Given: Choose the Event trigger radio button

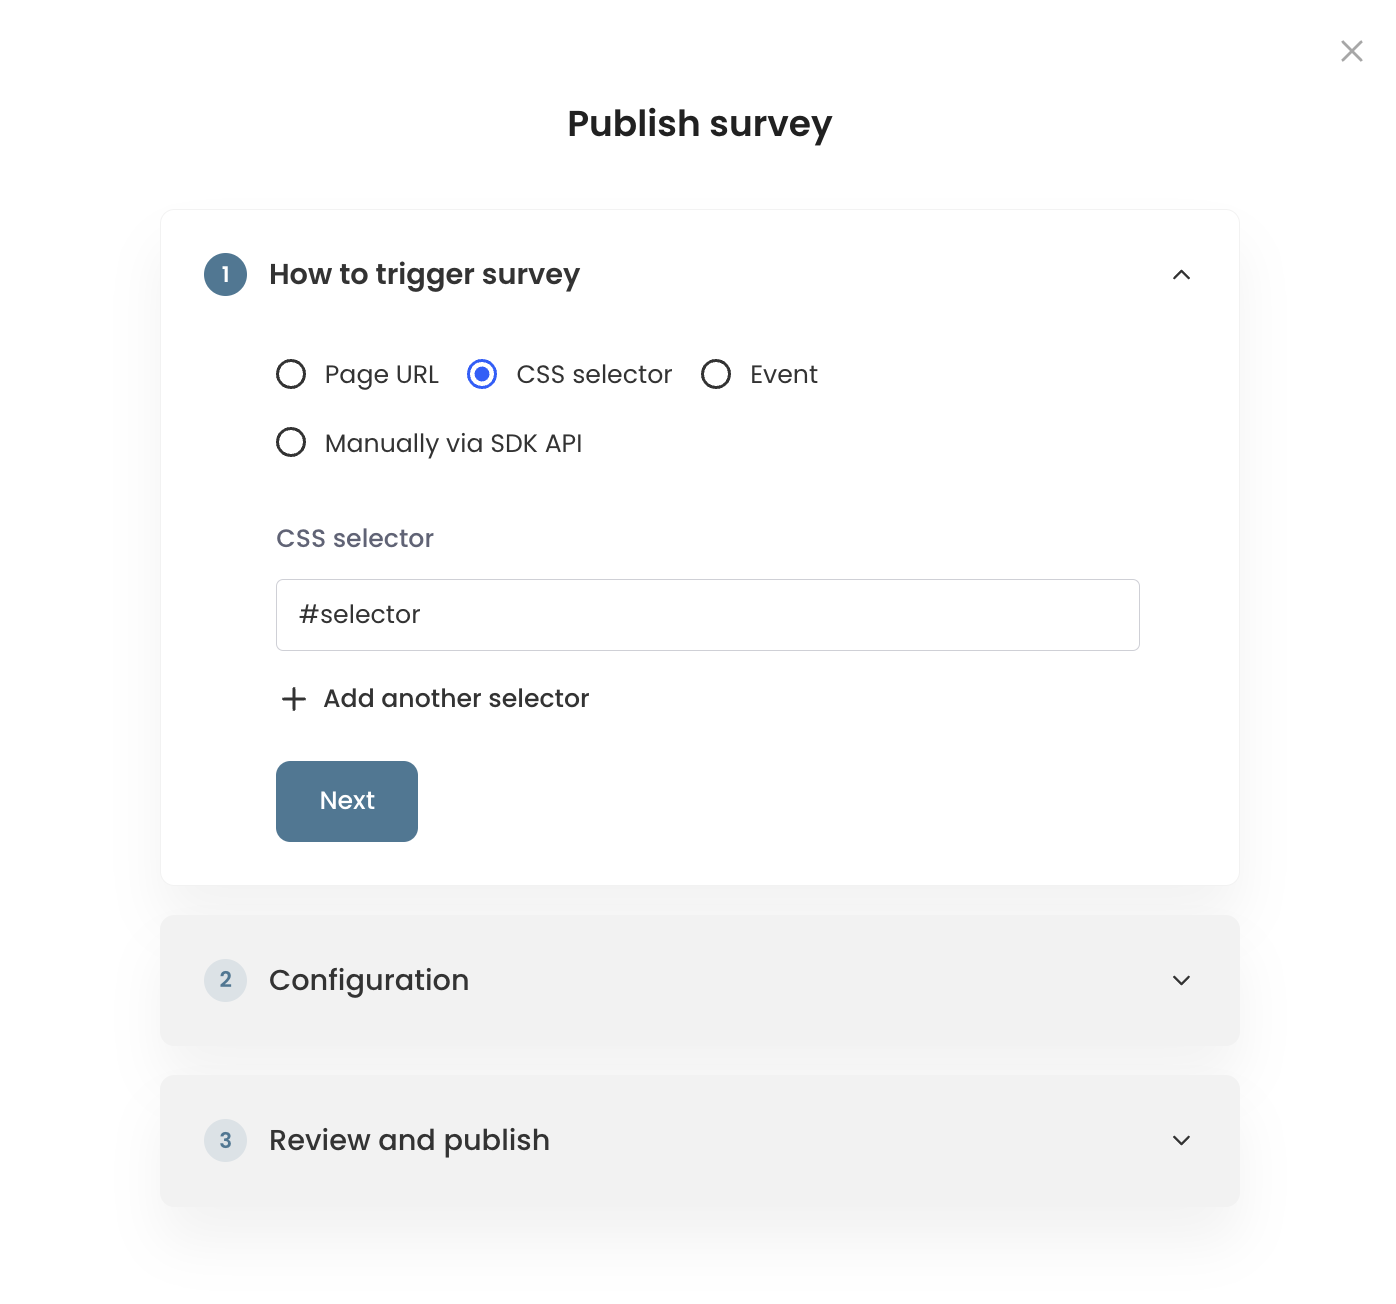Looking at the screenshot, I should pyautogui.click(x=716, y=374).
